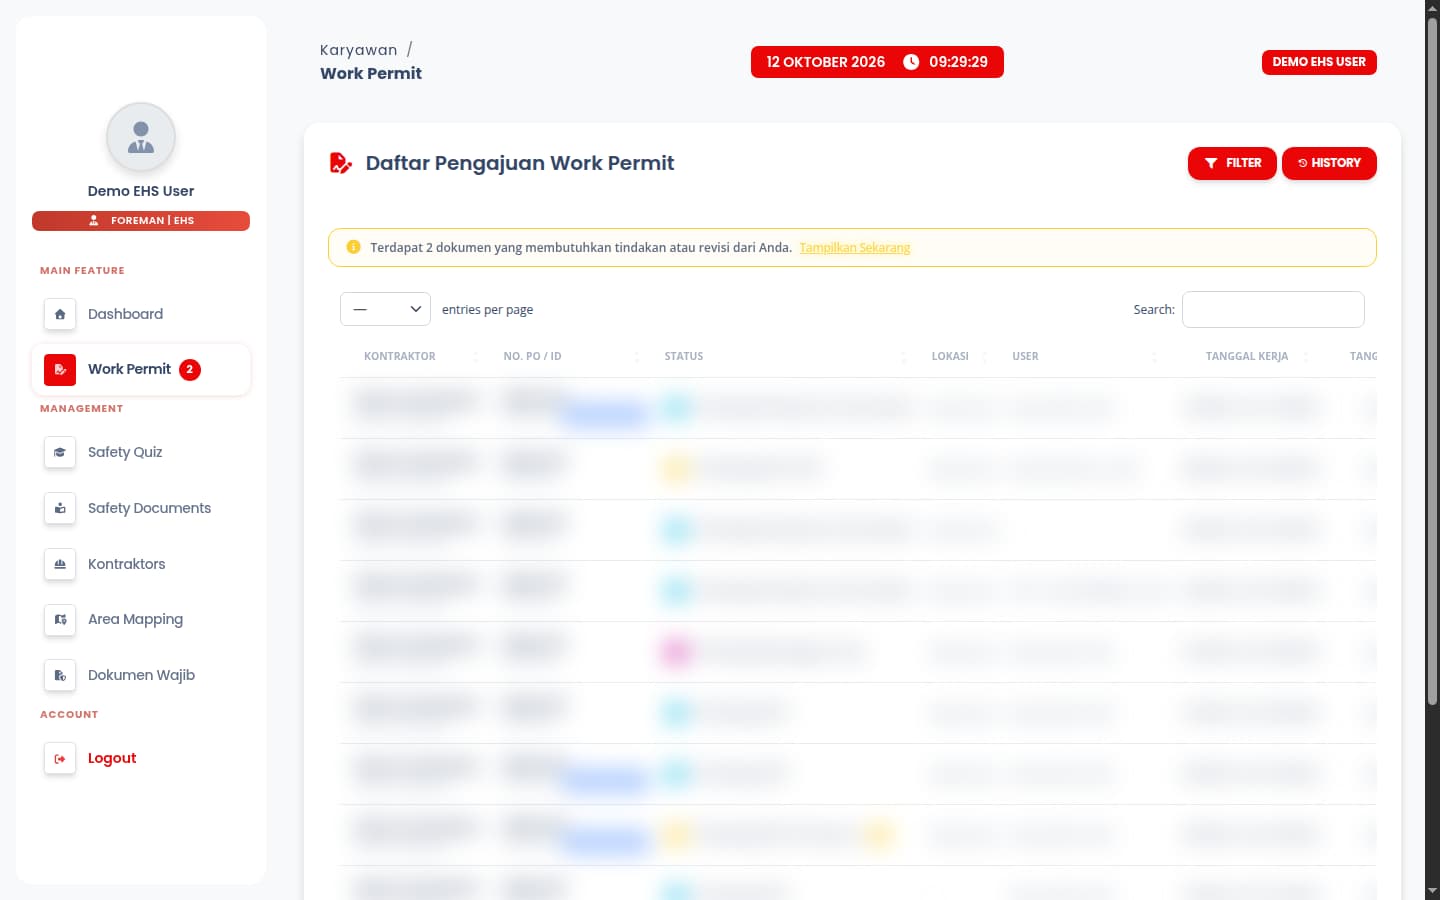Open the Dokumen Wajib menu
Viewport: 1440px width, 900px height.
(141, 675)
